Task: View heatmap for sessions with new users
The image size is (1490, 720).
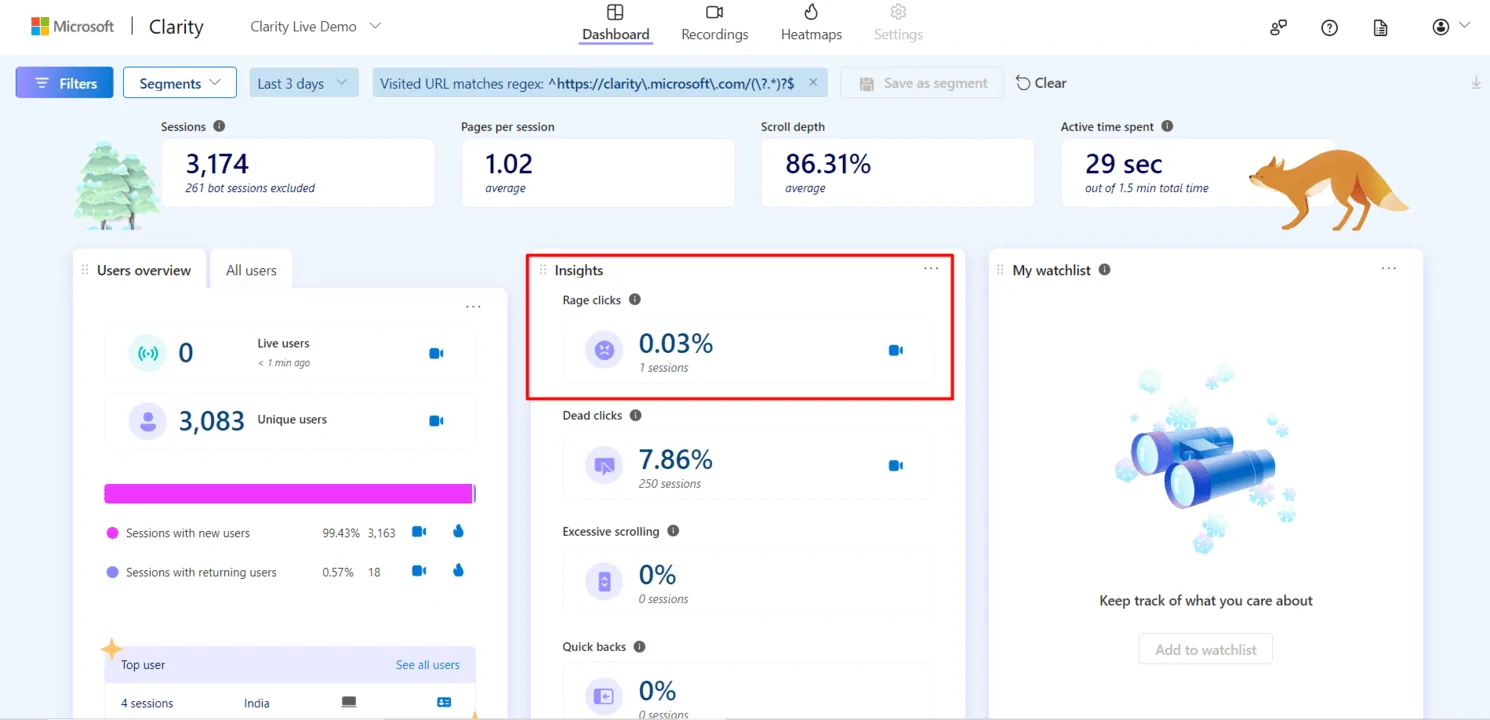Action: pyautogui.click(x=458, y=532)
